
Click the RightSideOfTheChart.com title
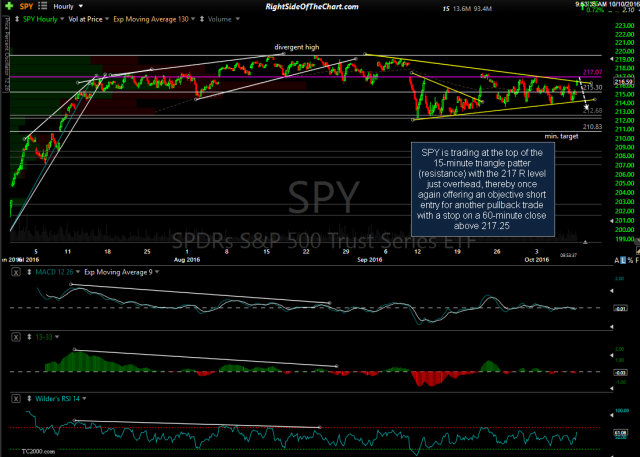312,7
